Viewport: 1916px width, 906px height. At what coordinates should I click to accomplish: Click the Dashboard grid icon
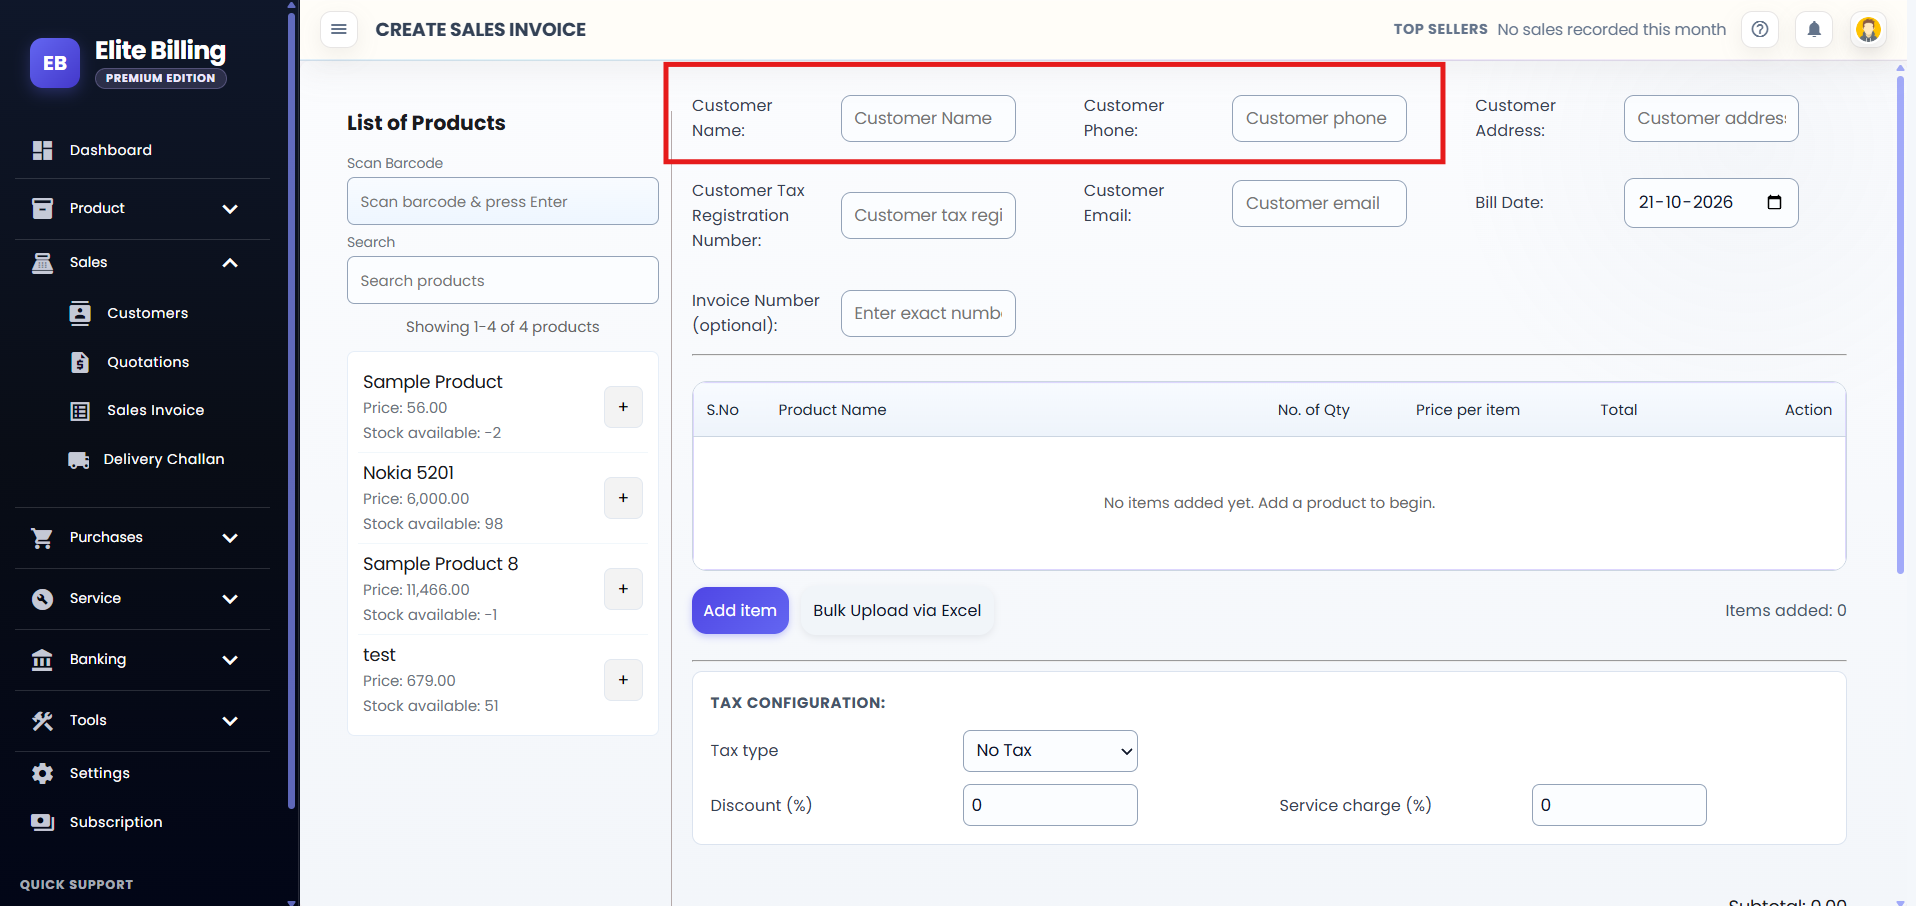point(42,150)
